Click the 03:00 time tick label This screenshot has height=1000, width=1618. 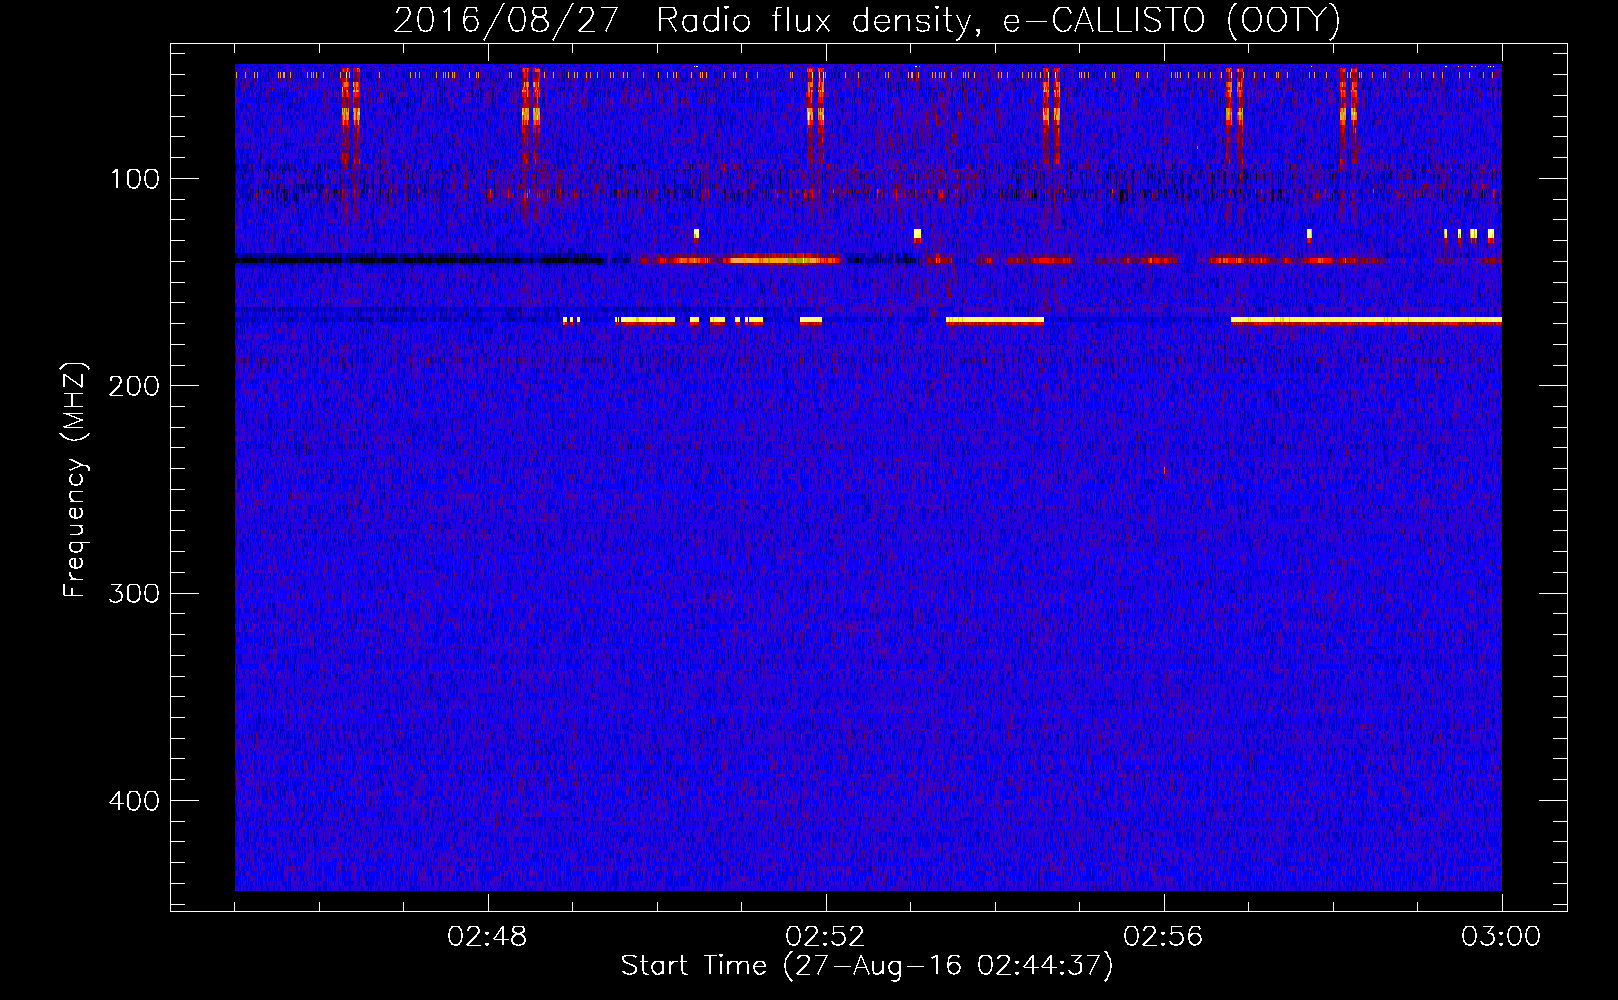tap(1501, 937)
